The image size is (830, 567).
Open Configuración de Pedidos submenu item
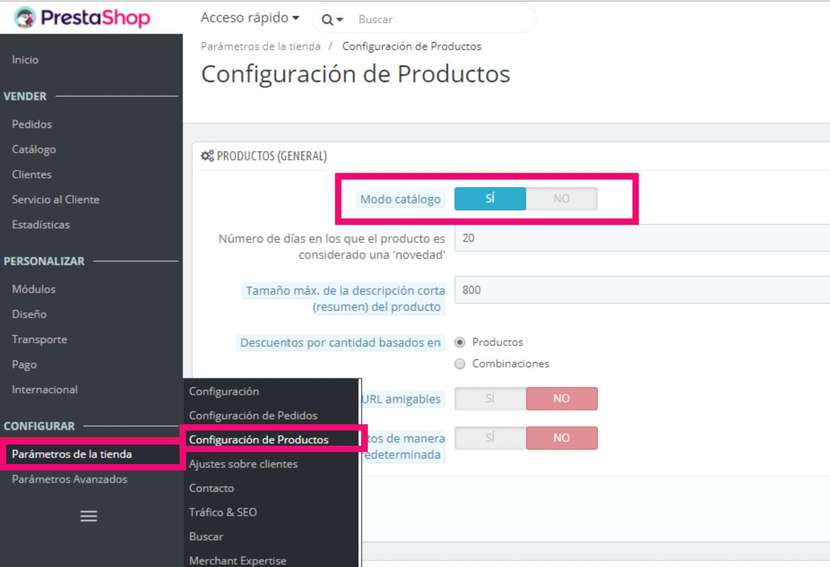253,415
